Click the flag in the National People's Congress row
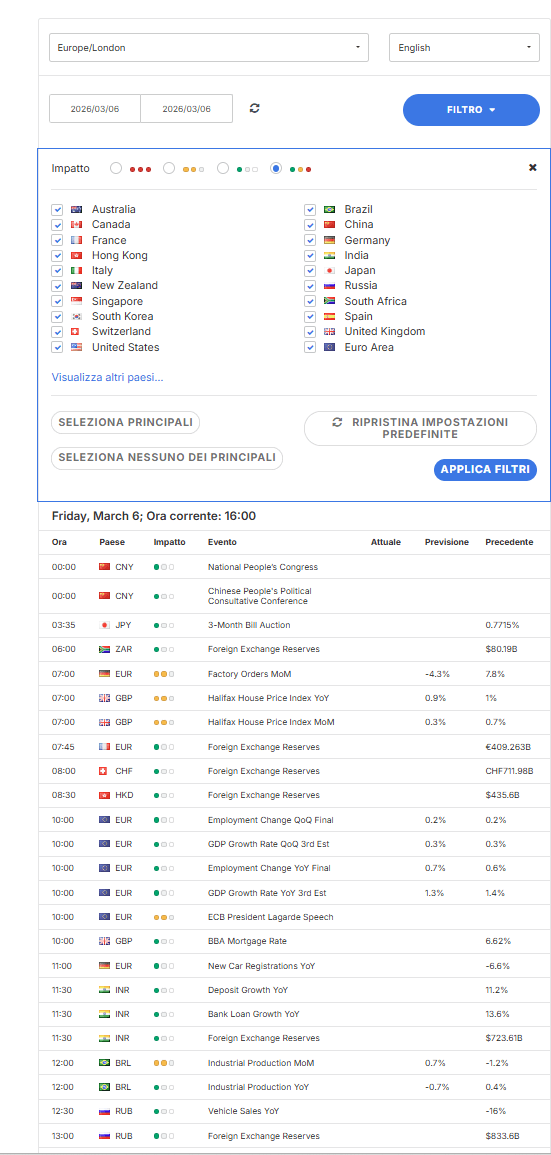This screenshot has width=551, height=1155. click(x=104, y=567)
